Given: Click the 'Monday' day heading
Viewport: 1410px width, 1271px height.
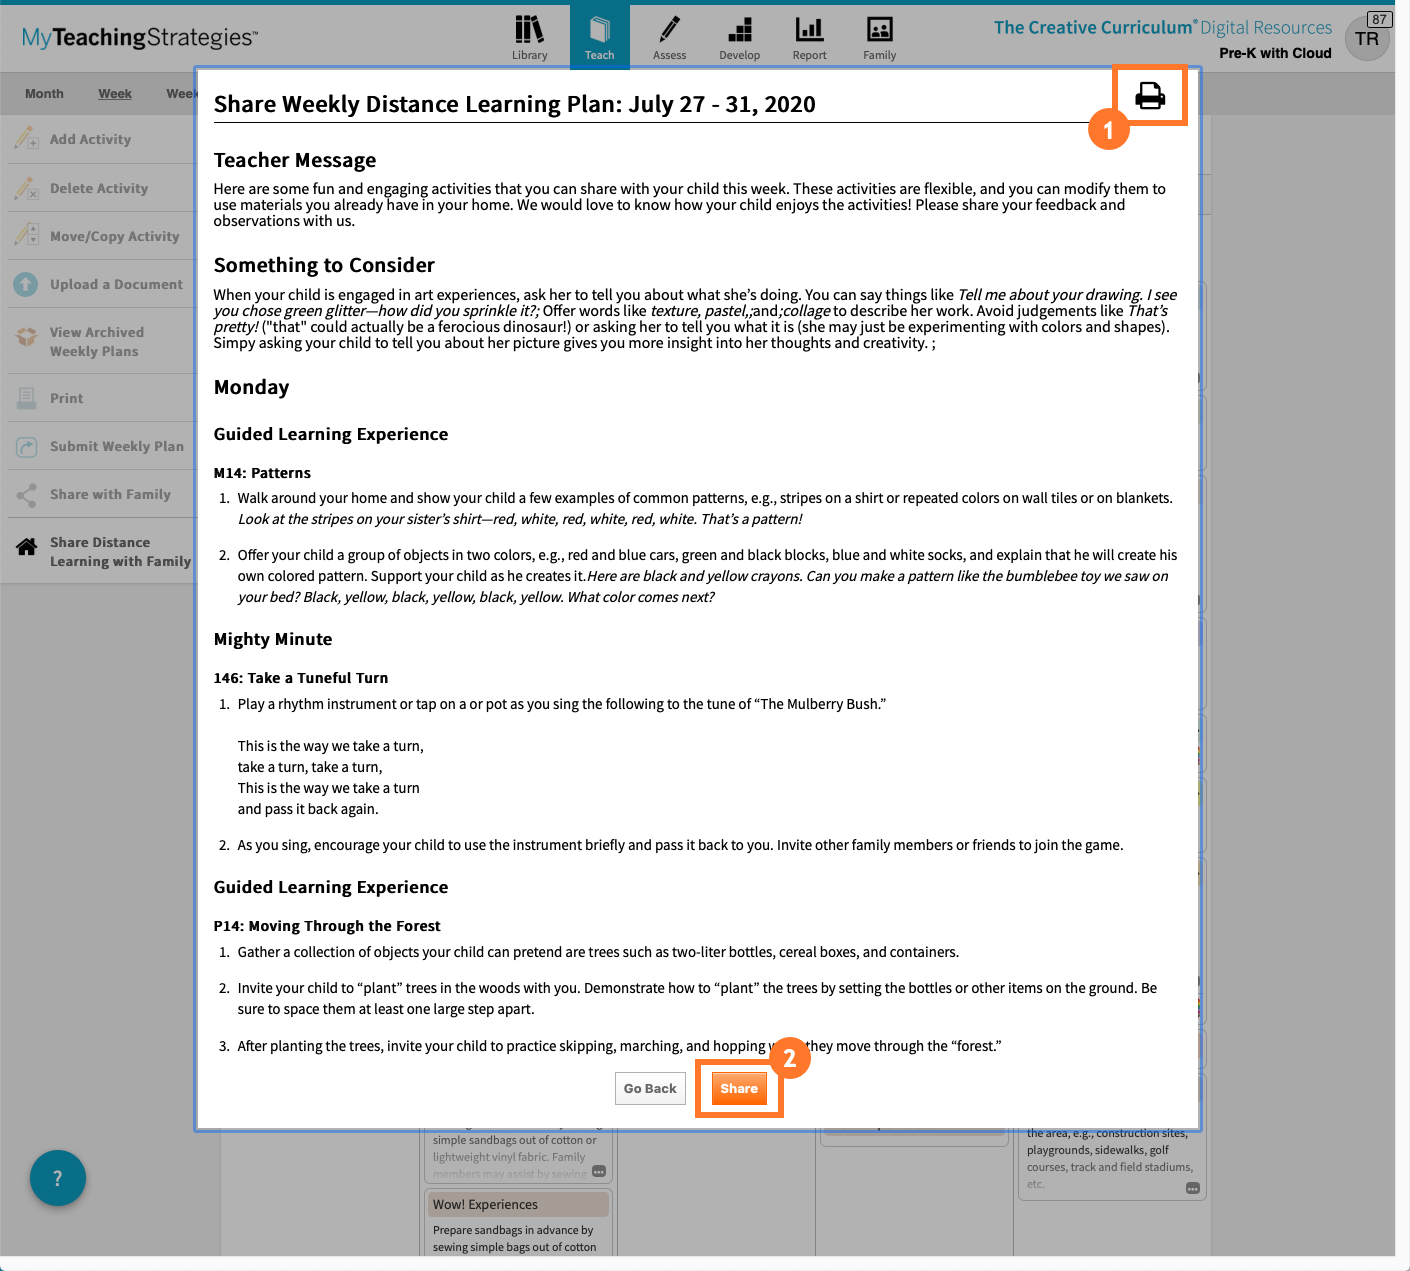Looking at the screenshot, I should [x=251, y=387].
